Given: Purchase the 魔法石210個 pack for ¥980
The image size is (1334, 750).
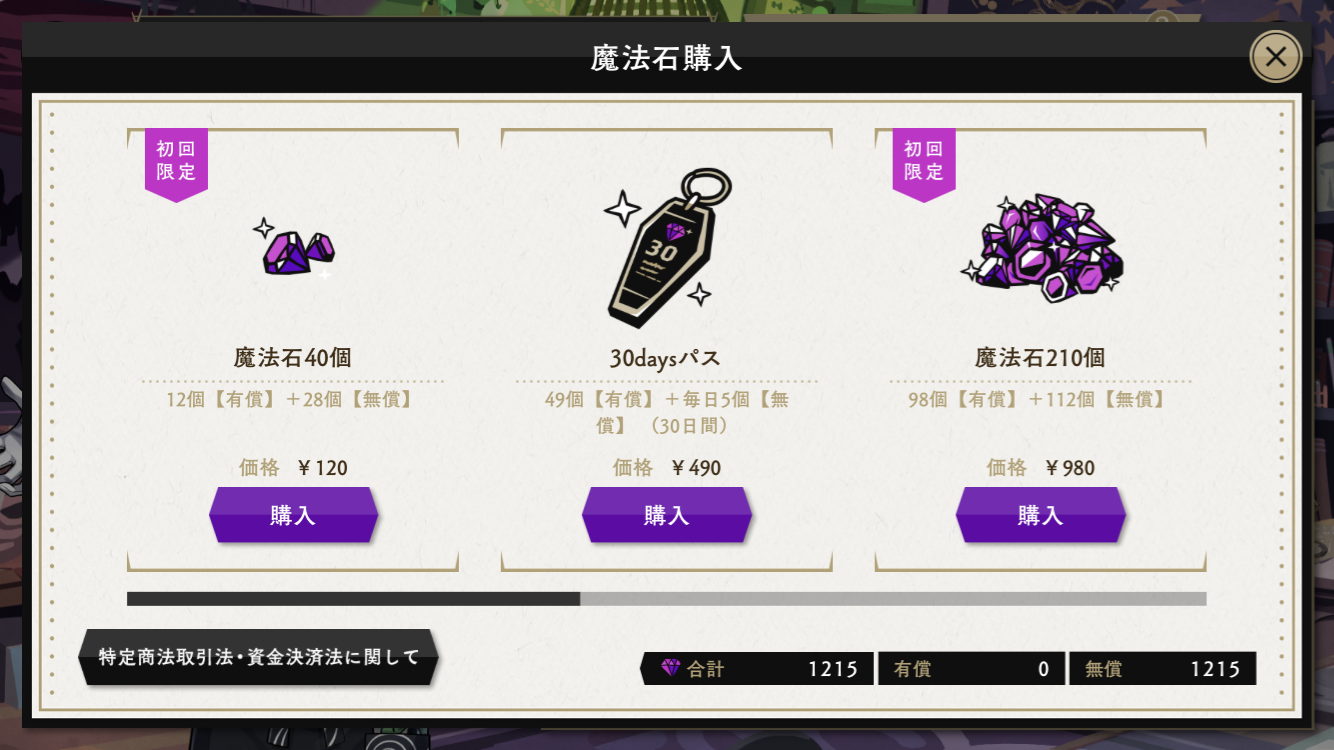Looking at the screenshot, I should coord(1041,515).
